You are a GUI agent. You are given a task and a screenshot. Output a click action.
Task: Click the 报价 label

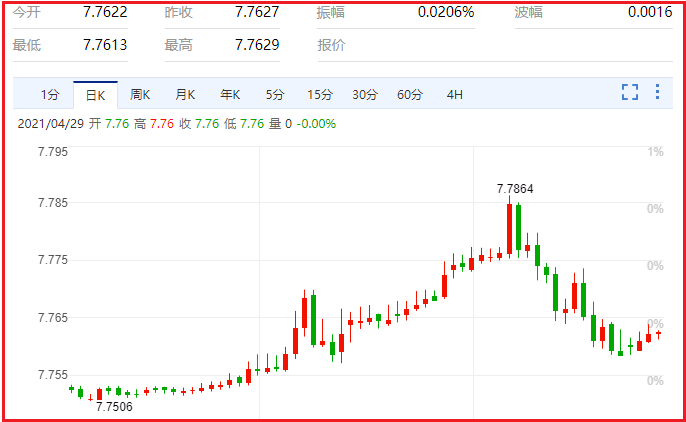click(x=331, y=45)
